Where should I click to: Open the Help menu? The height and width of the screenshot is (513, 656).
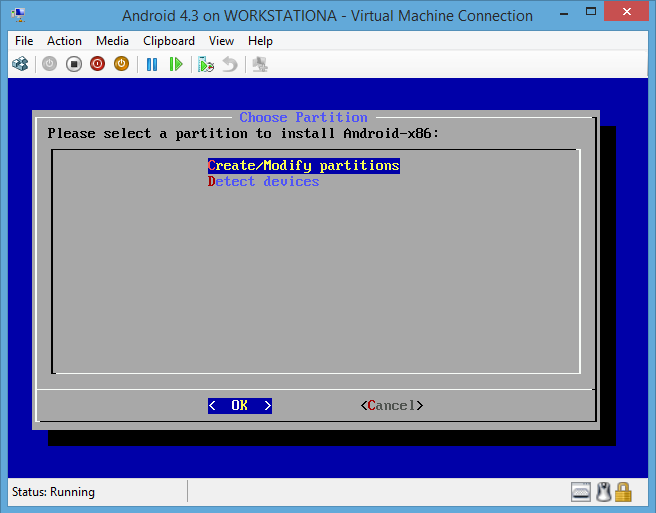point(260,41)
